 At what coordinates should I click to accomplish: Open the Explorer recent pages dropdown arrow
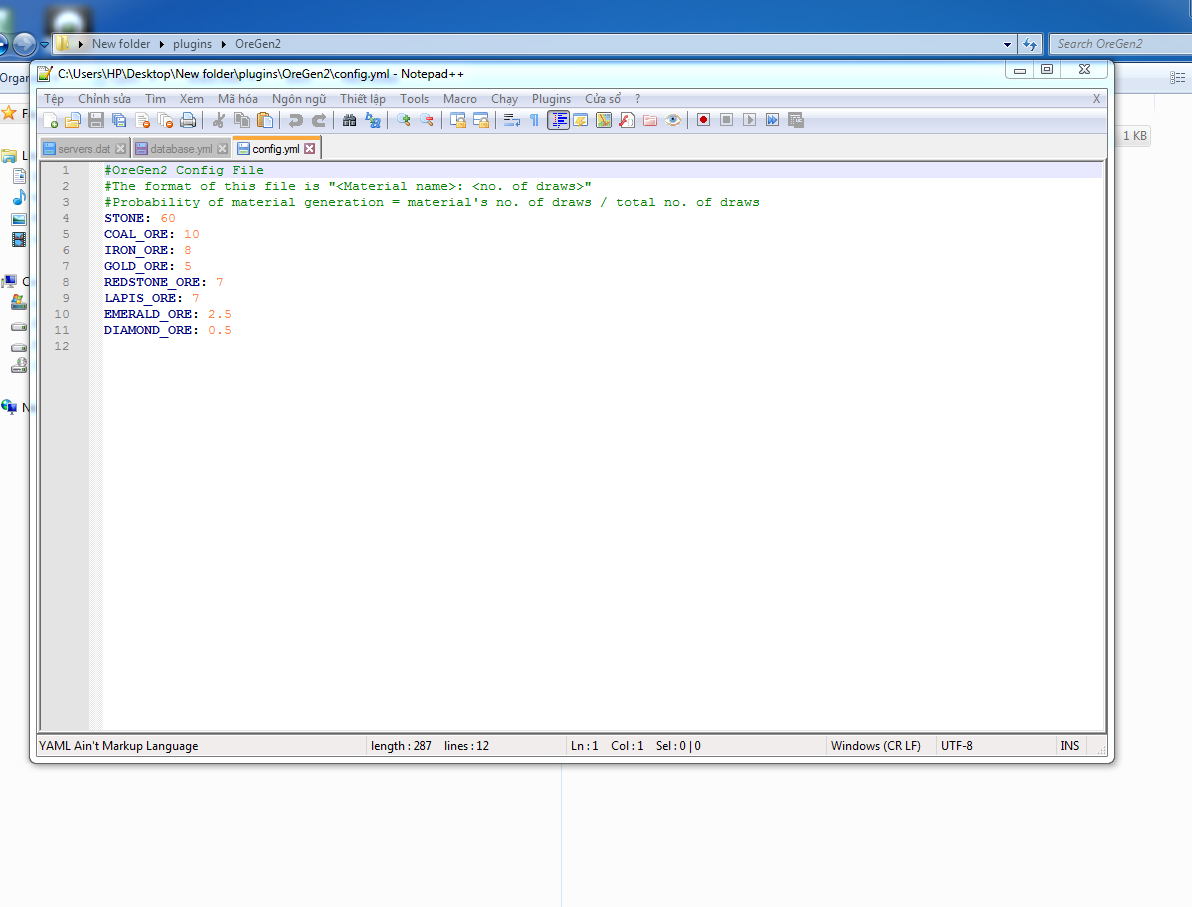45,45
